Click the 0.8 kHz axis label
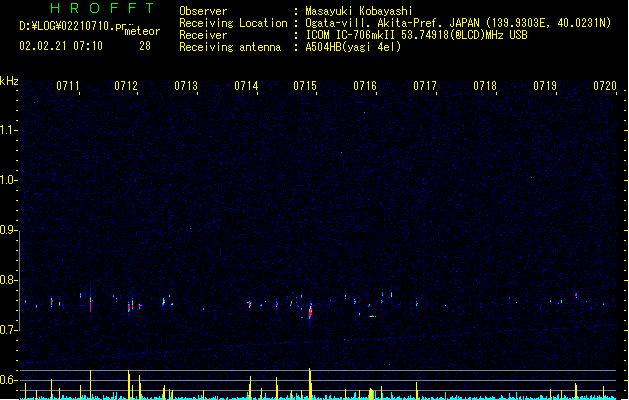 pyautogui.click(x=8, y=280)
